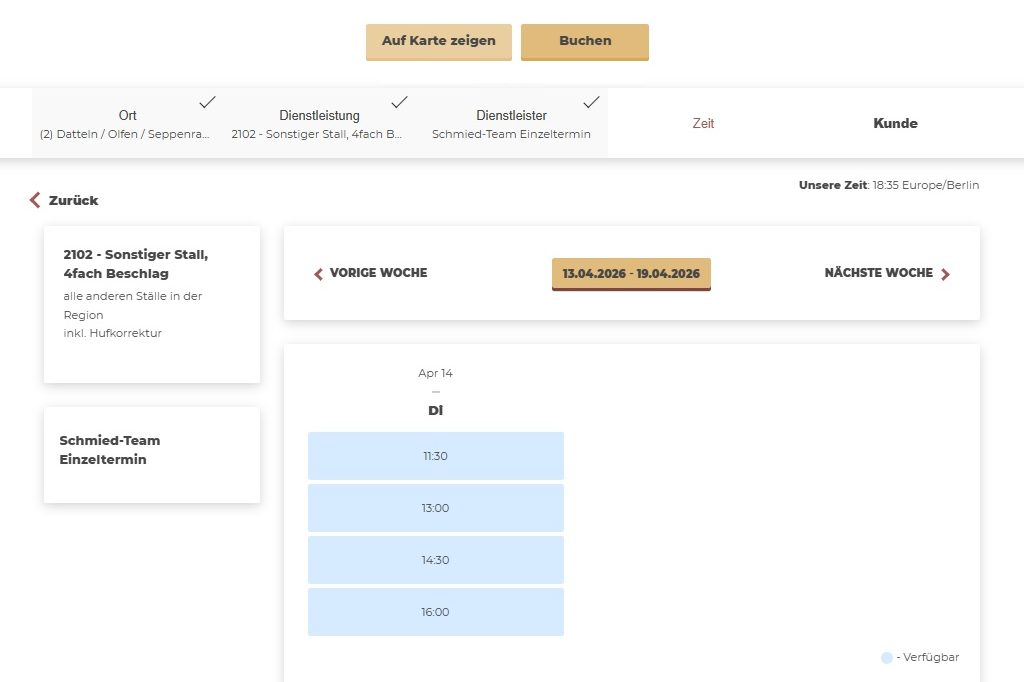Viewport: 1024px width, 682px height.
Task: Select the 11:30 time slot
Action: click(435, 456)
